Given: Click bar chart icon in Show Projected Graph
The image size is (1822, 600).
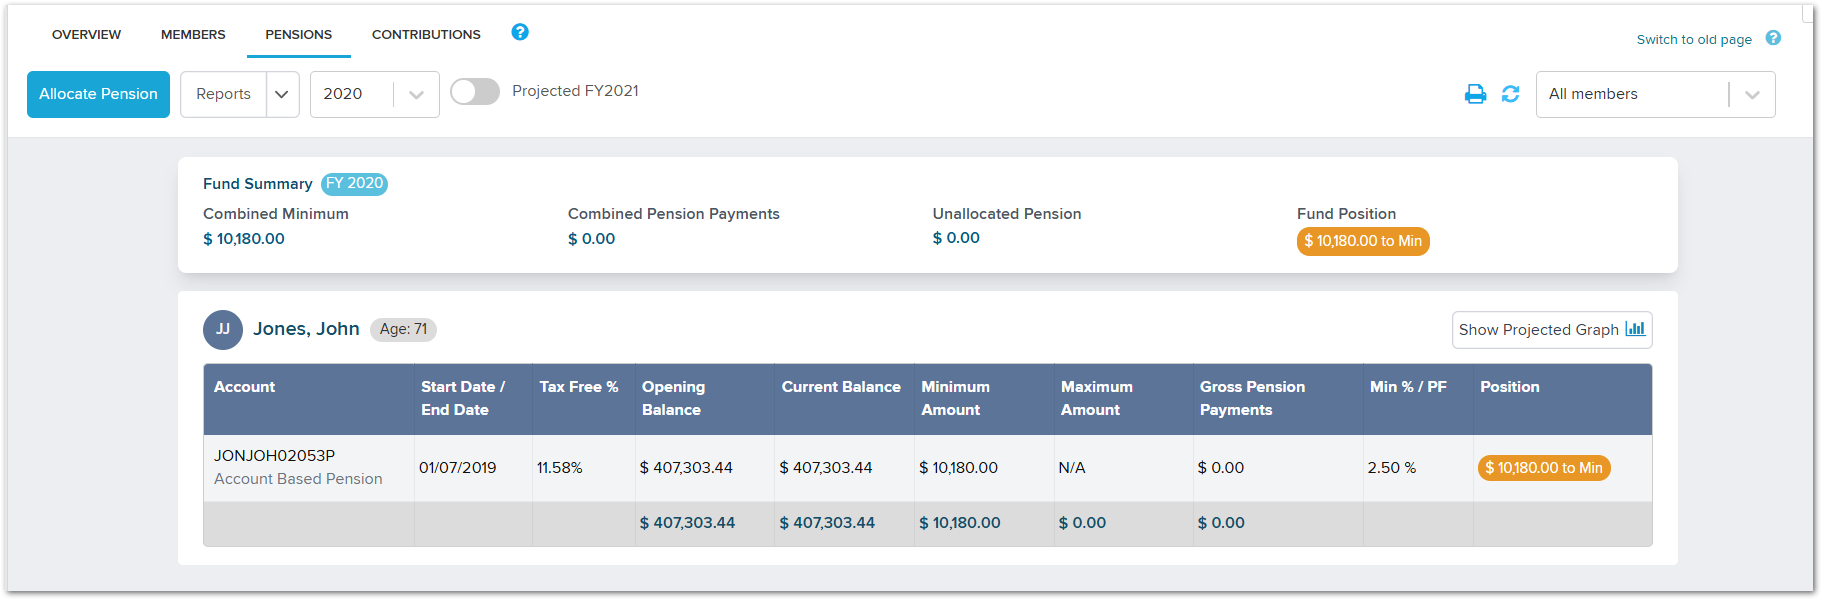Looking at the screenshot, I should [1635, 329].
